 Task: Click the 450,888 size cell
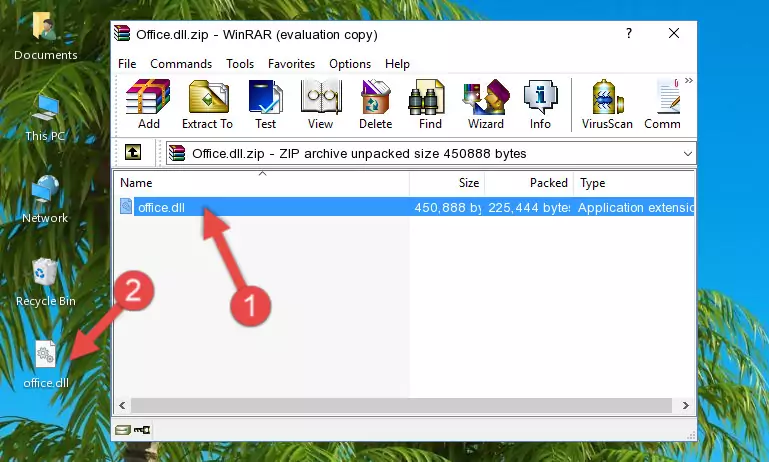pos(447,207)
